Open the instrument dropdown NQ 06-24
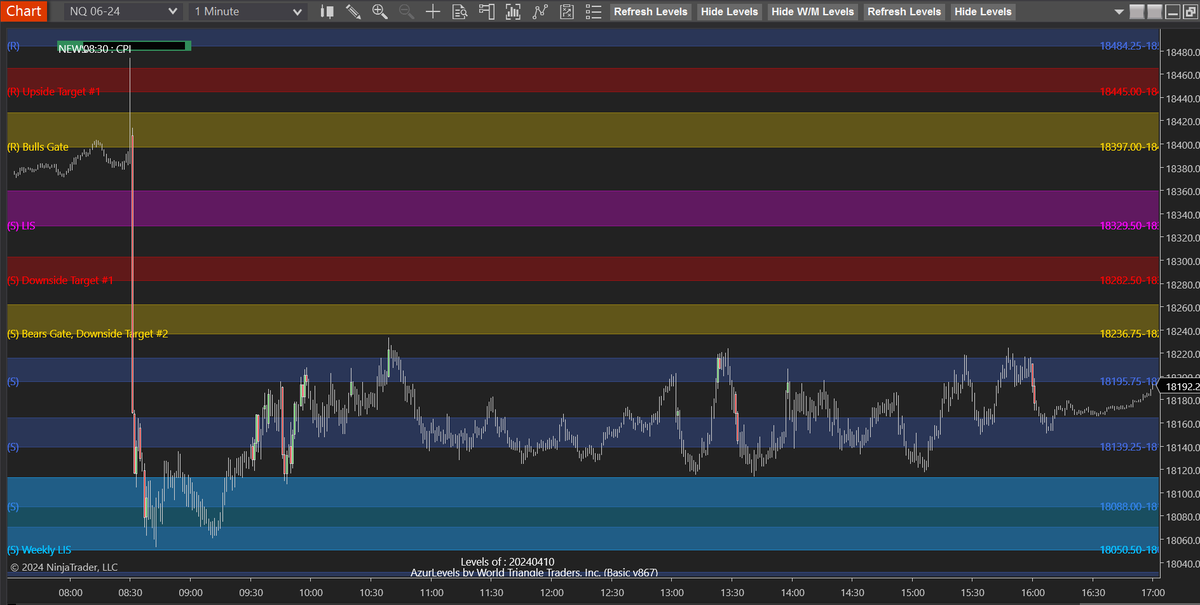1200x605 pixels. coord(123,12)
